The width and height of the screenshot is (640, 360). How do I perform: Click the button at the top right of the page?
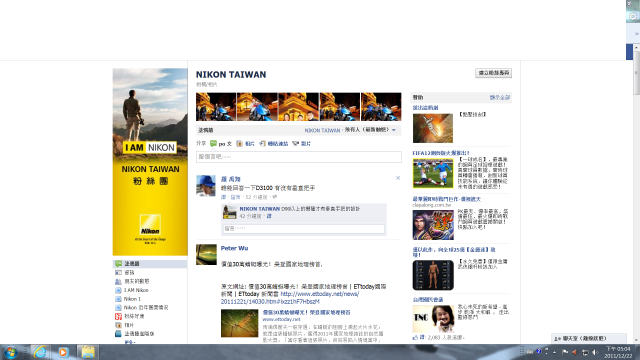(493, 73)
